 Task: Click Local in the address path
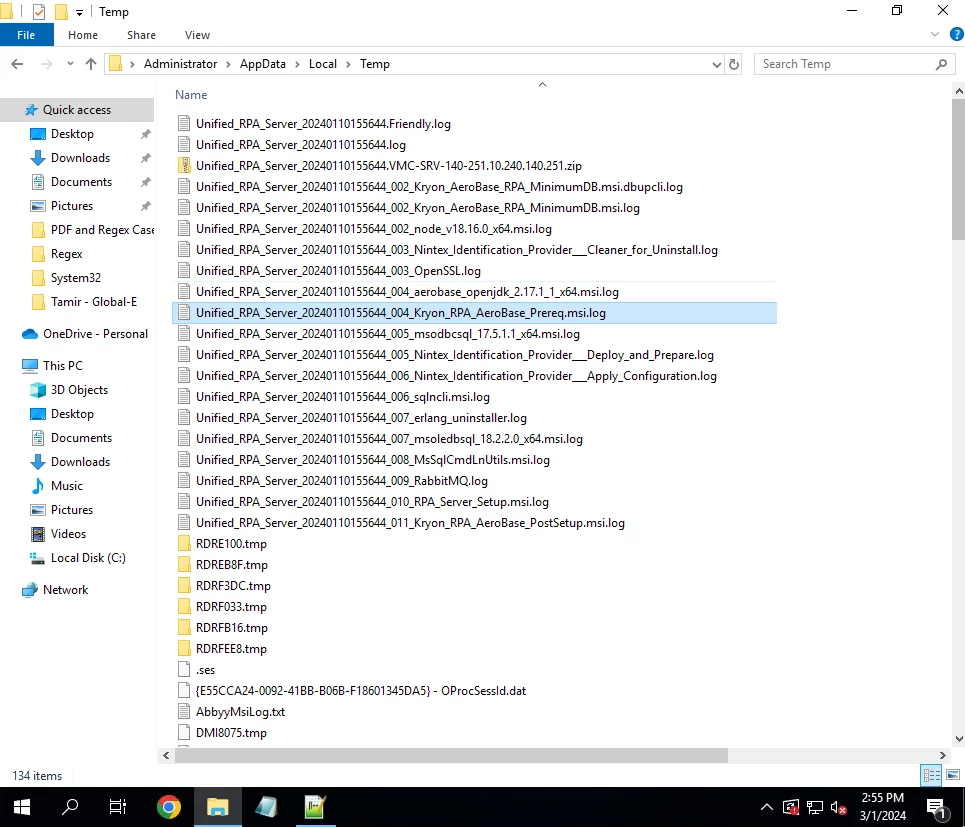click(322, 64)
